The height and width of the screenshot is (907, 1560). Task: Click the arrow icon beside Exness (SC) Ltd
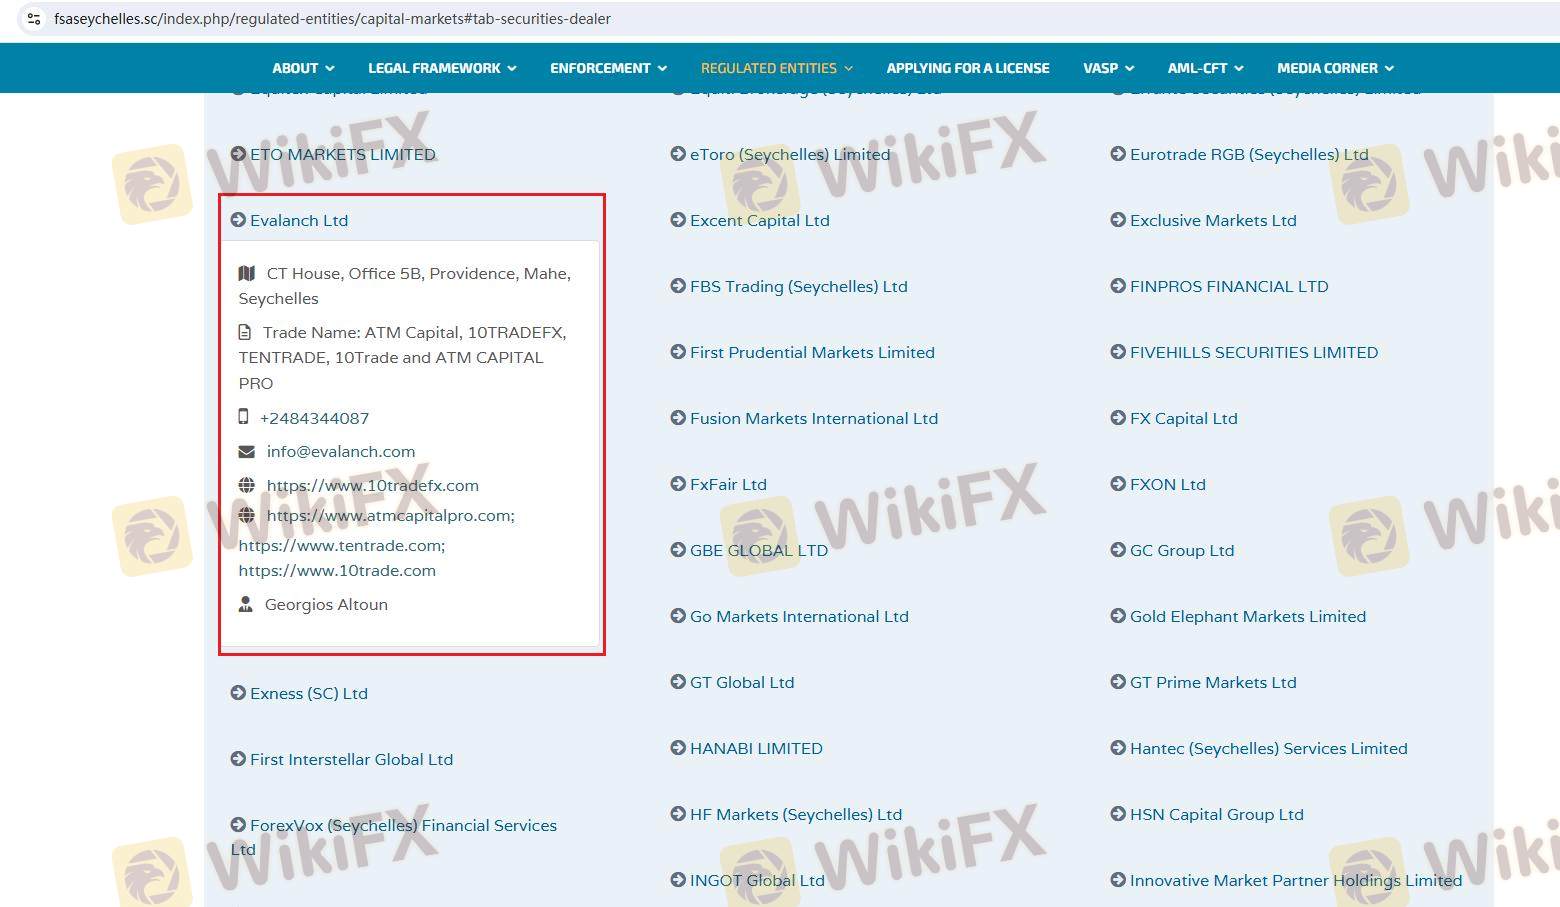tap(238, 693)
